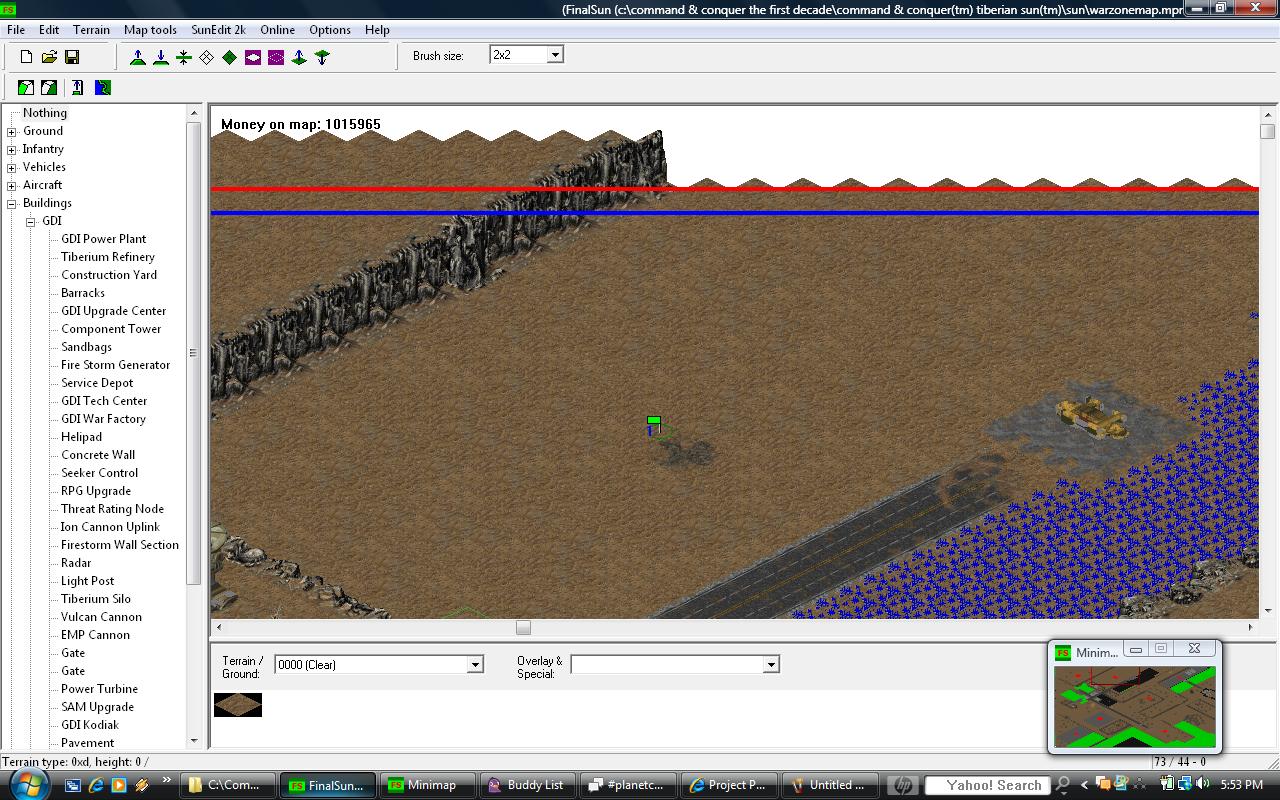Click Yahoo! Search input field

(987, 785)
